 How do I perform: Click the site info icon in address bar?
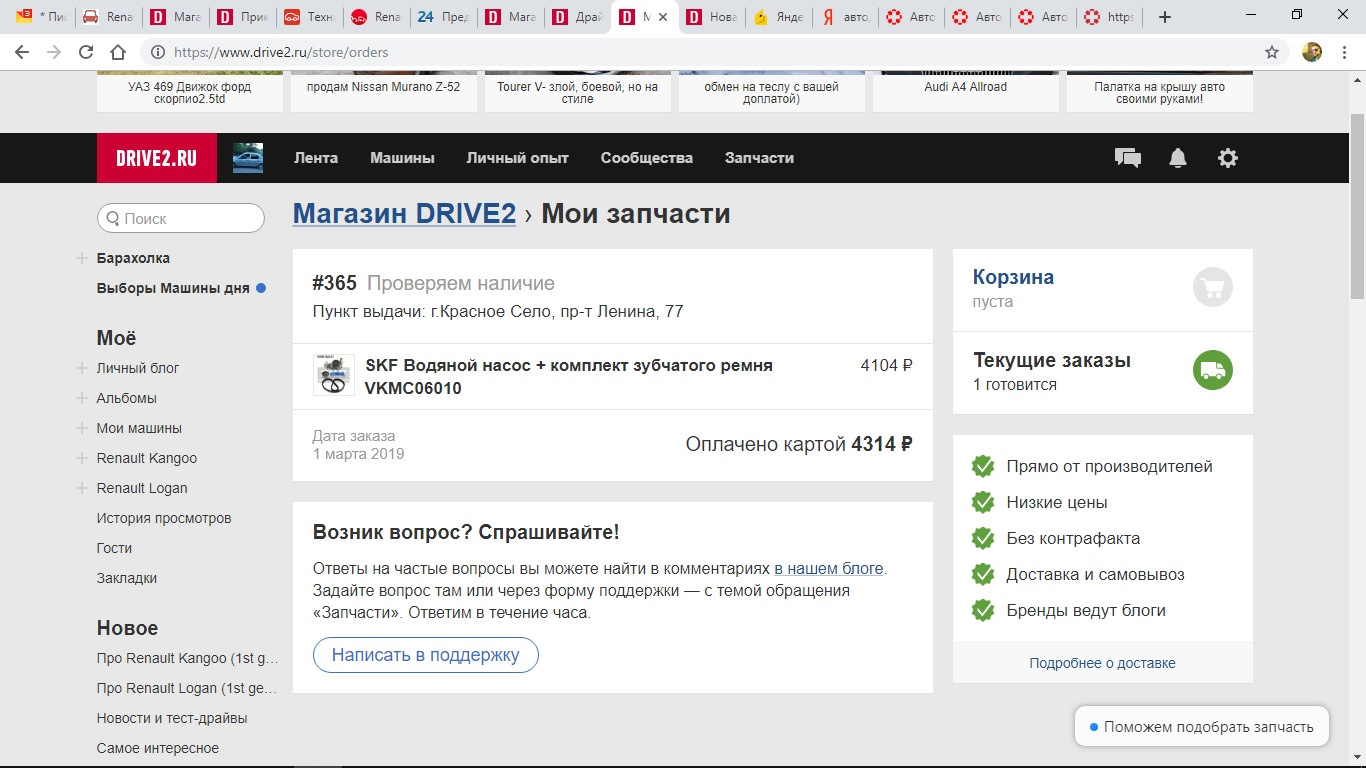pos(156,52)
